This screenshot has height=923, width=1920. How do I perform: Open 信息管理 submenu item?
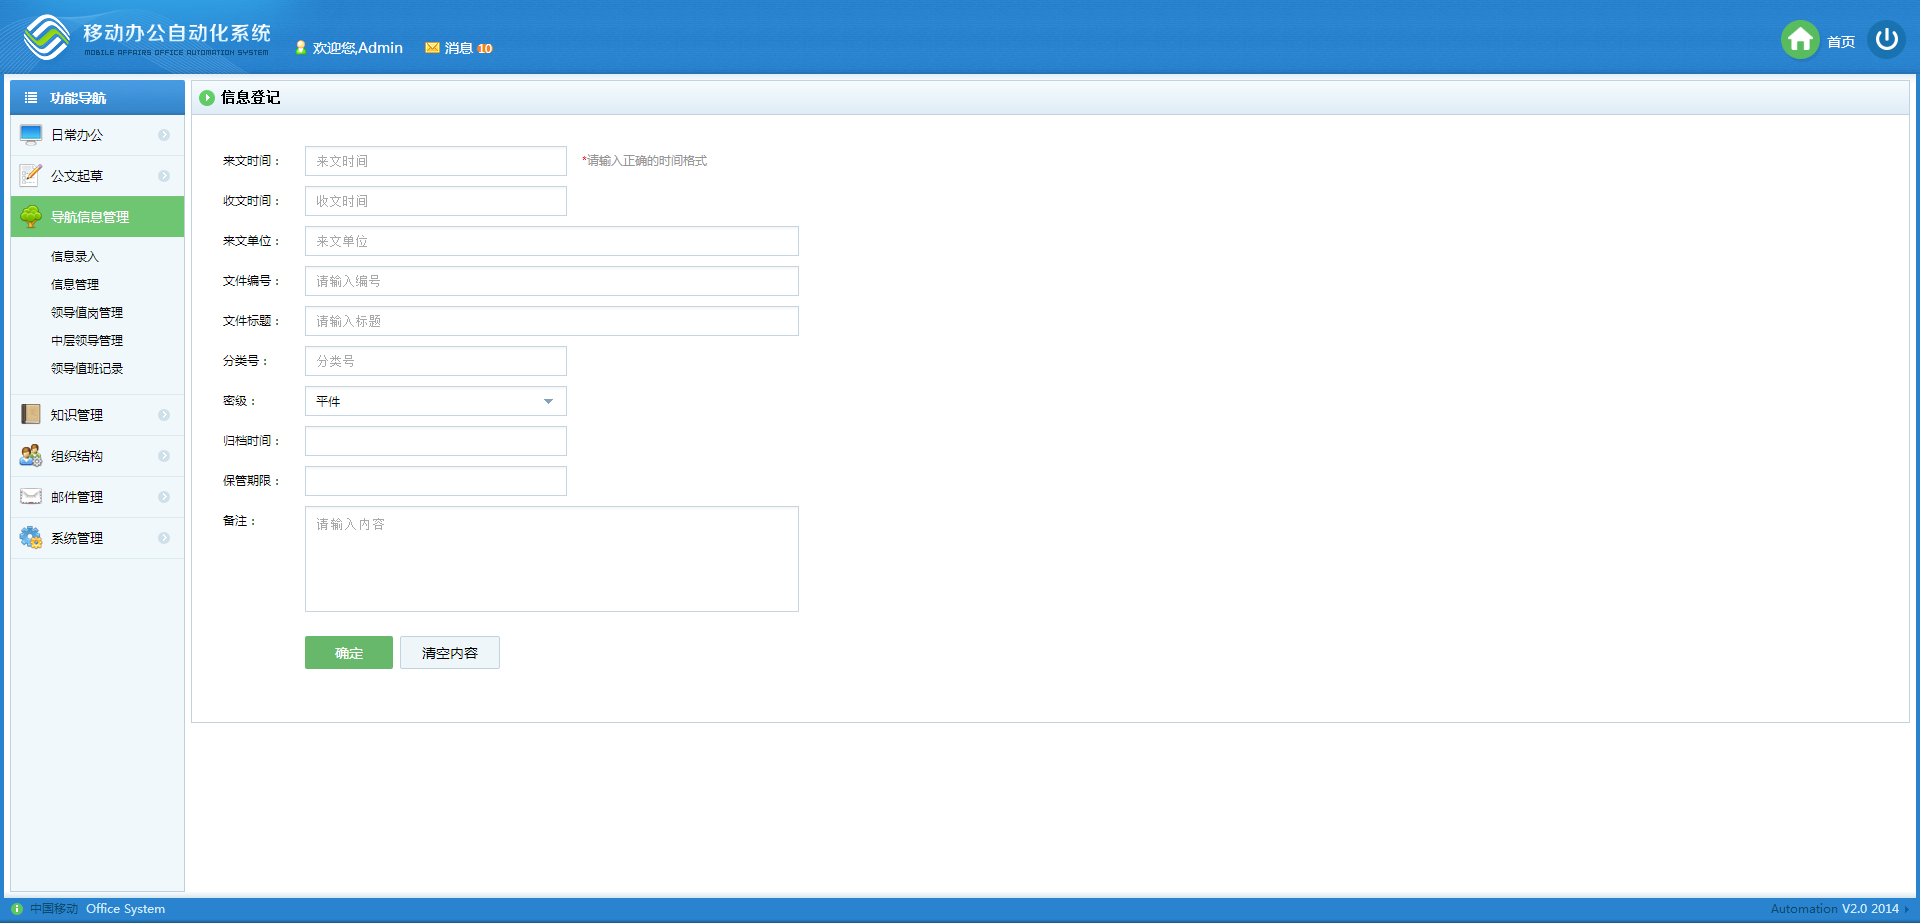(75, 285)
